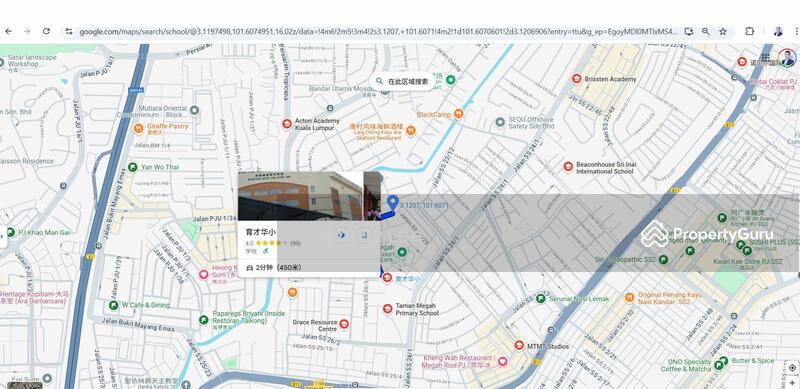Image resolution: width=800 pixels, height=389 pixels.
Task: Open the Google account avatar on the map
Action: click(x=787, y=58)
